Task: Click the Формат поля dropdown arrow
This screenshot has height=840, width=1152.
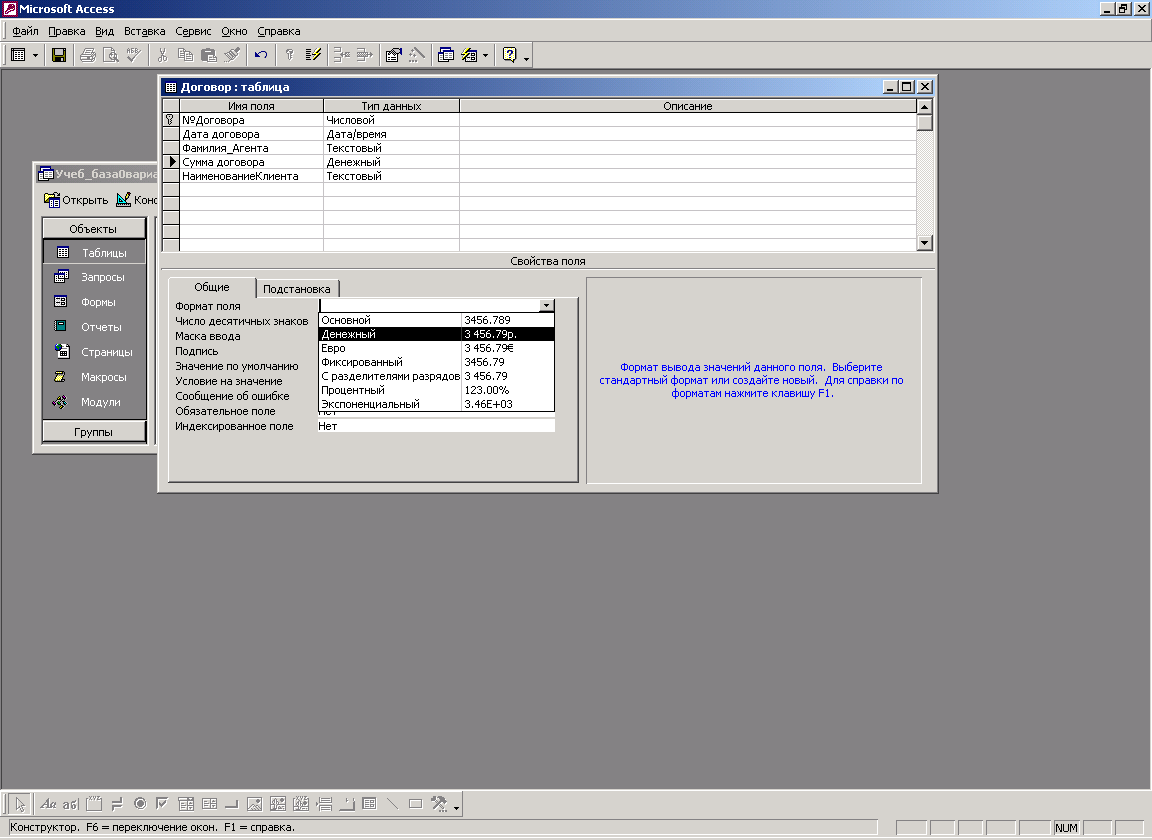Action: [546, 306]
